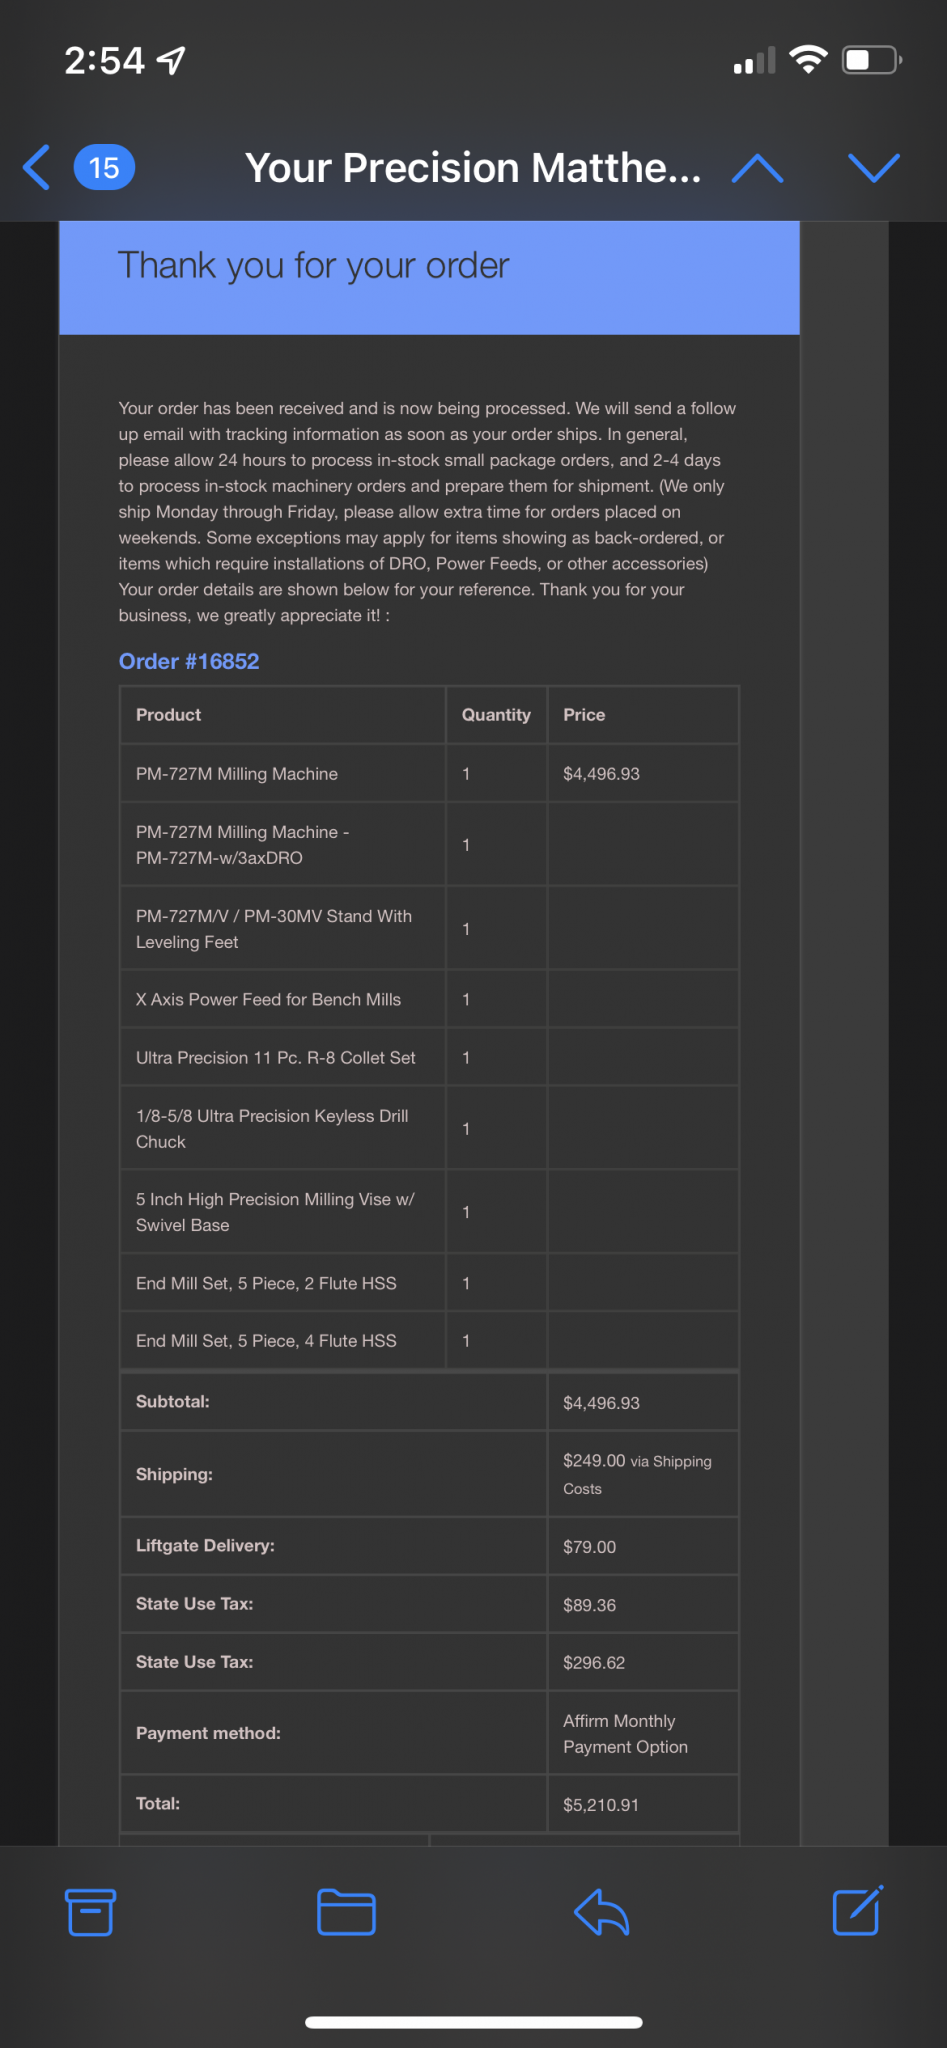947x2048 pixels.
Task: Tap the battery icon in status bar
Action: [871, 61]
